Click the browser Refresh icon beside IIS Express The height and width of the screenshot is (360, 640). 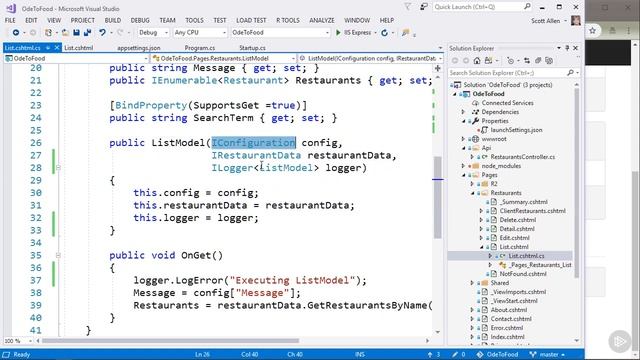pyautogui.click(x=384, y=33)
